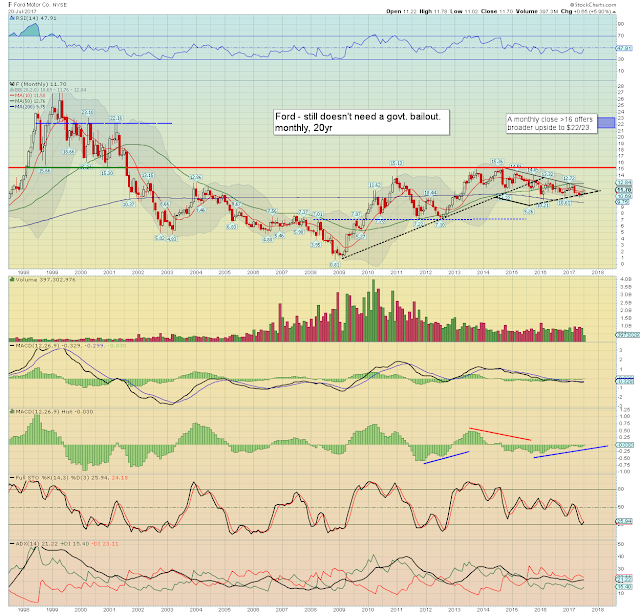
Task: Click the StockCharts.com watermark link text
Action: coord(593,4)
